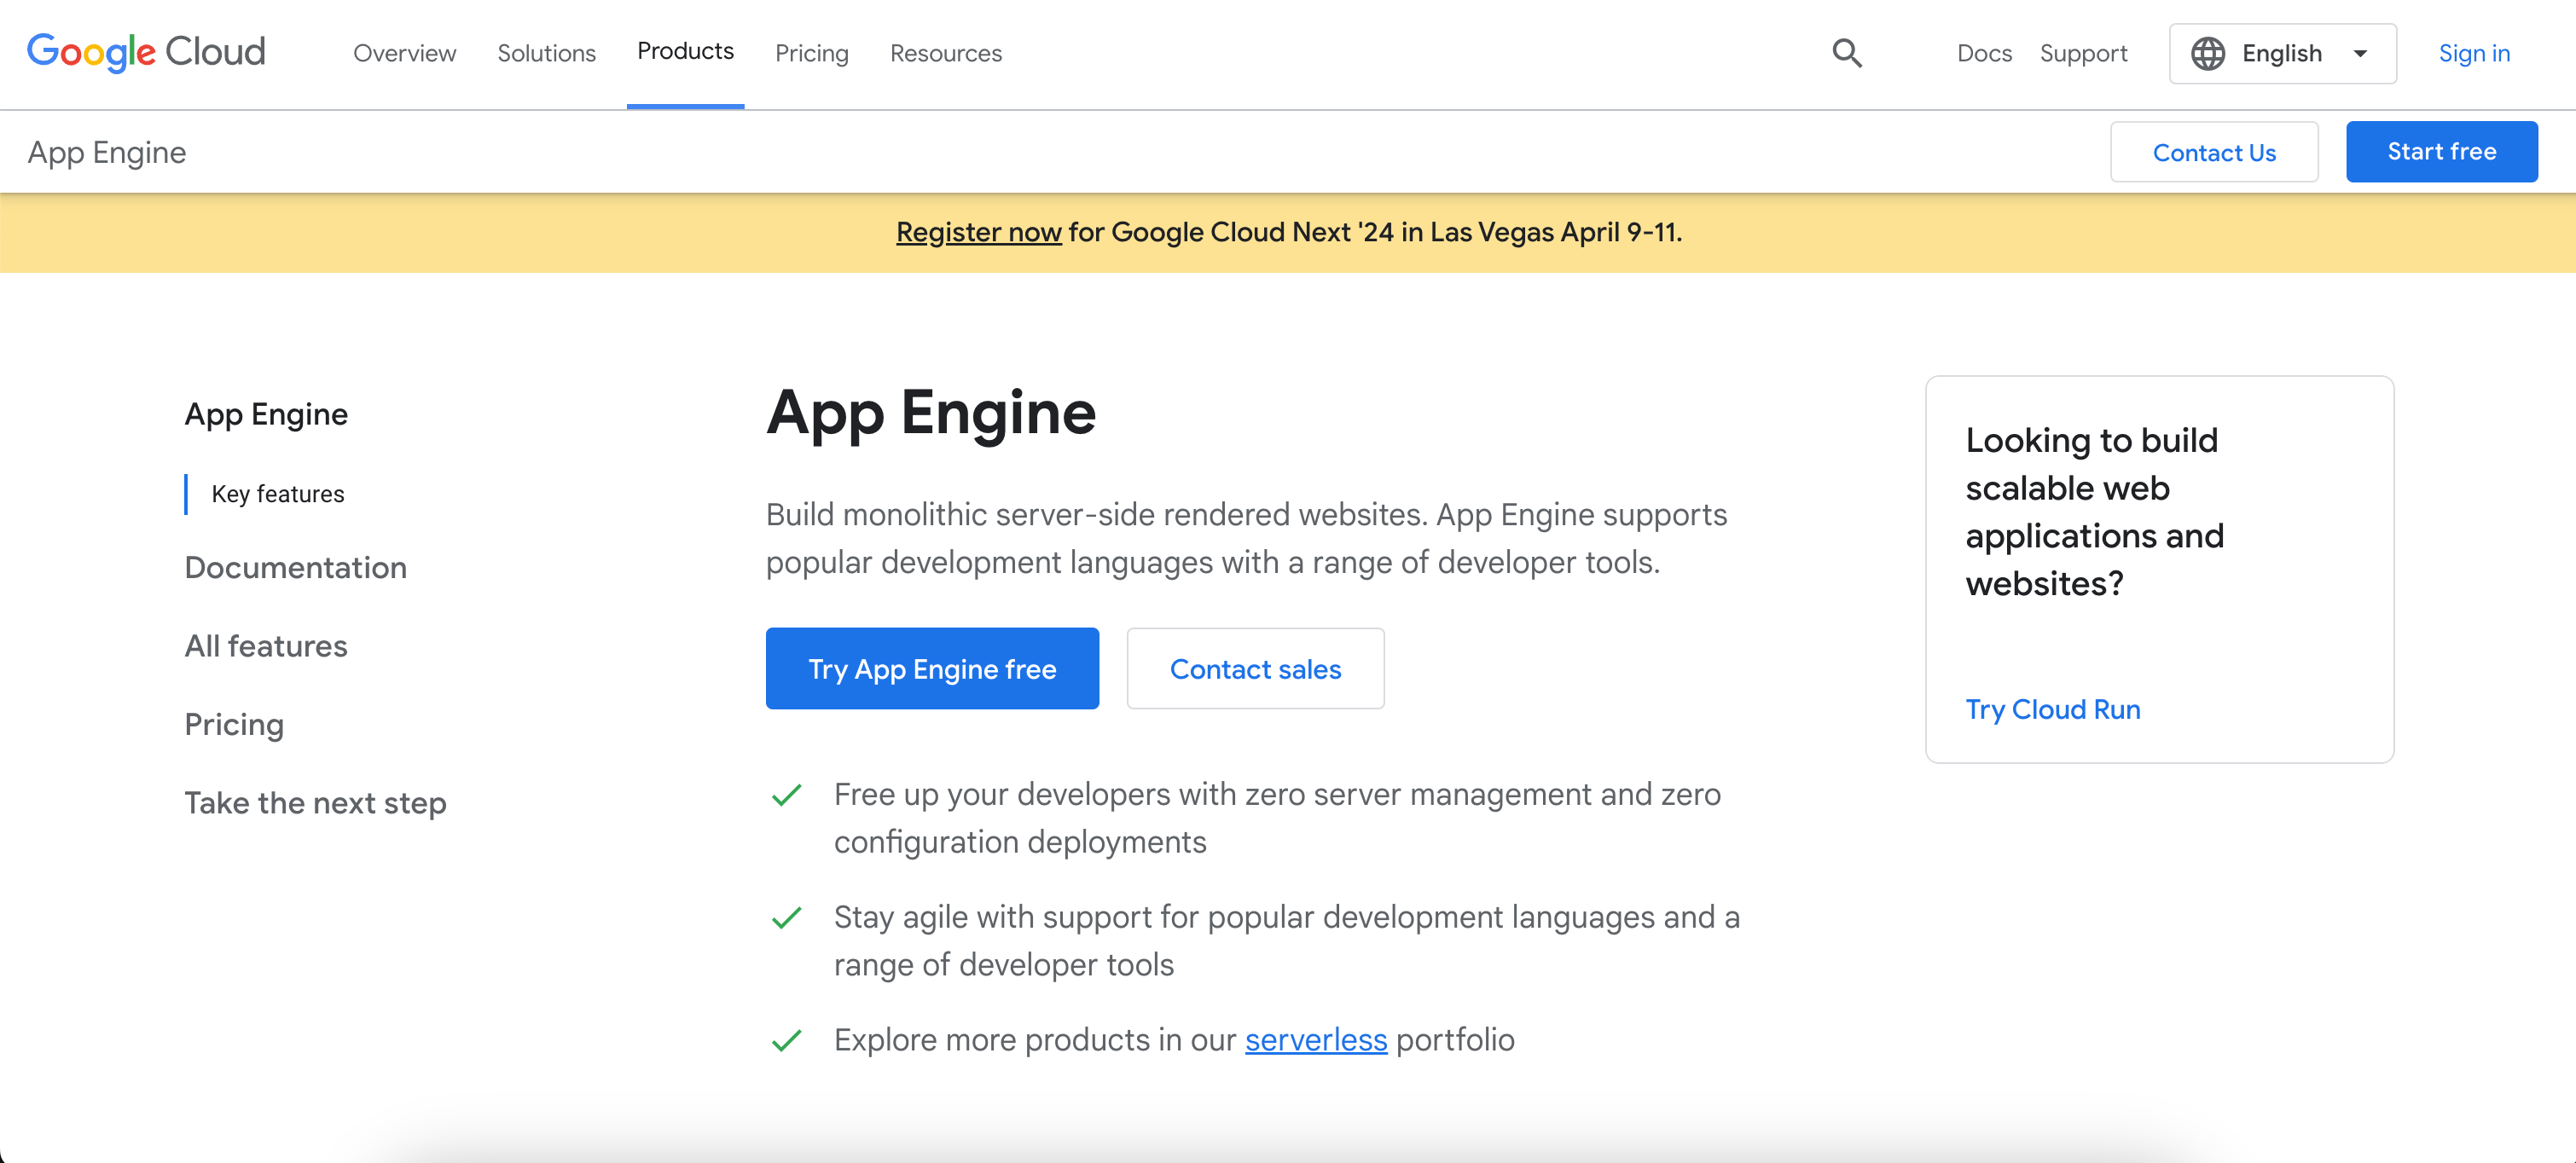Viewport: 2576px width, 1163px height.
Task: Click the 'Free up your developers' bullet text
Action: pos(1277,818)
